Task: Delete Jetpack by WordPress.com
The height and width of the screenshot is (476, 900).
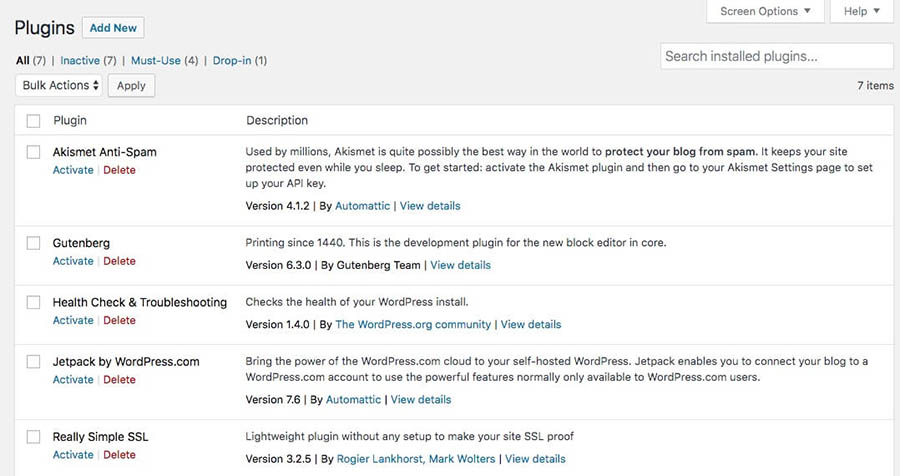Action: point(119,380)
